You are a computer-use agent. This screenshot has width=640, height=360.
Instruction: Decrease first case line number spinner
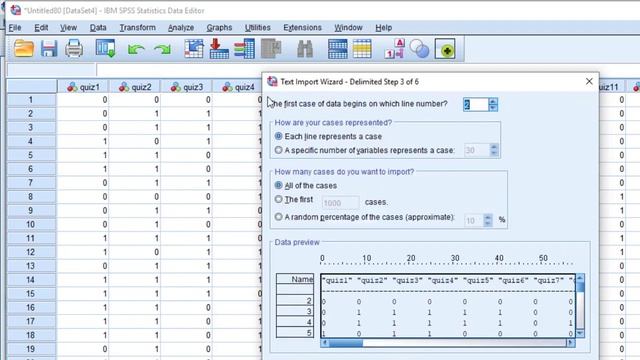click(x=493, y=108)
